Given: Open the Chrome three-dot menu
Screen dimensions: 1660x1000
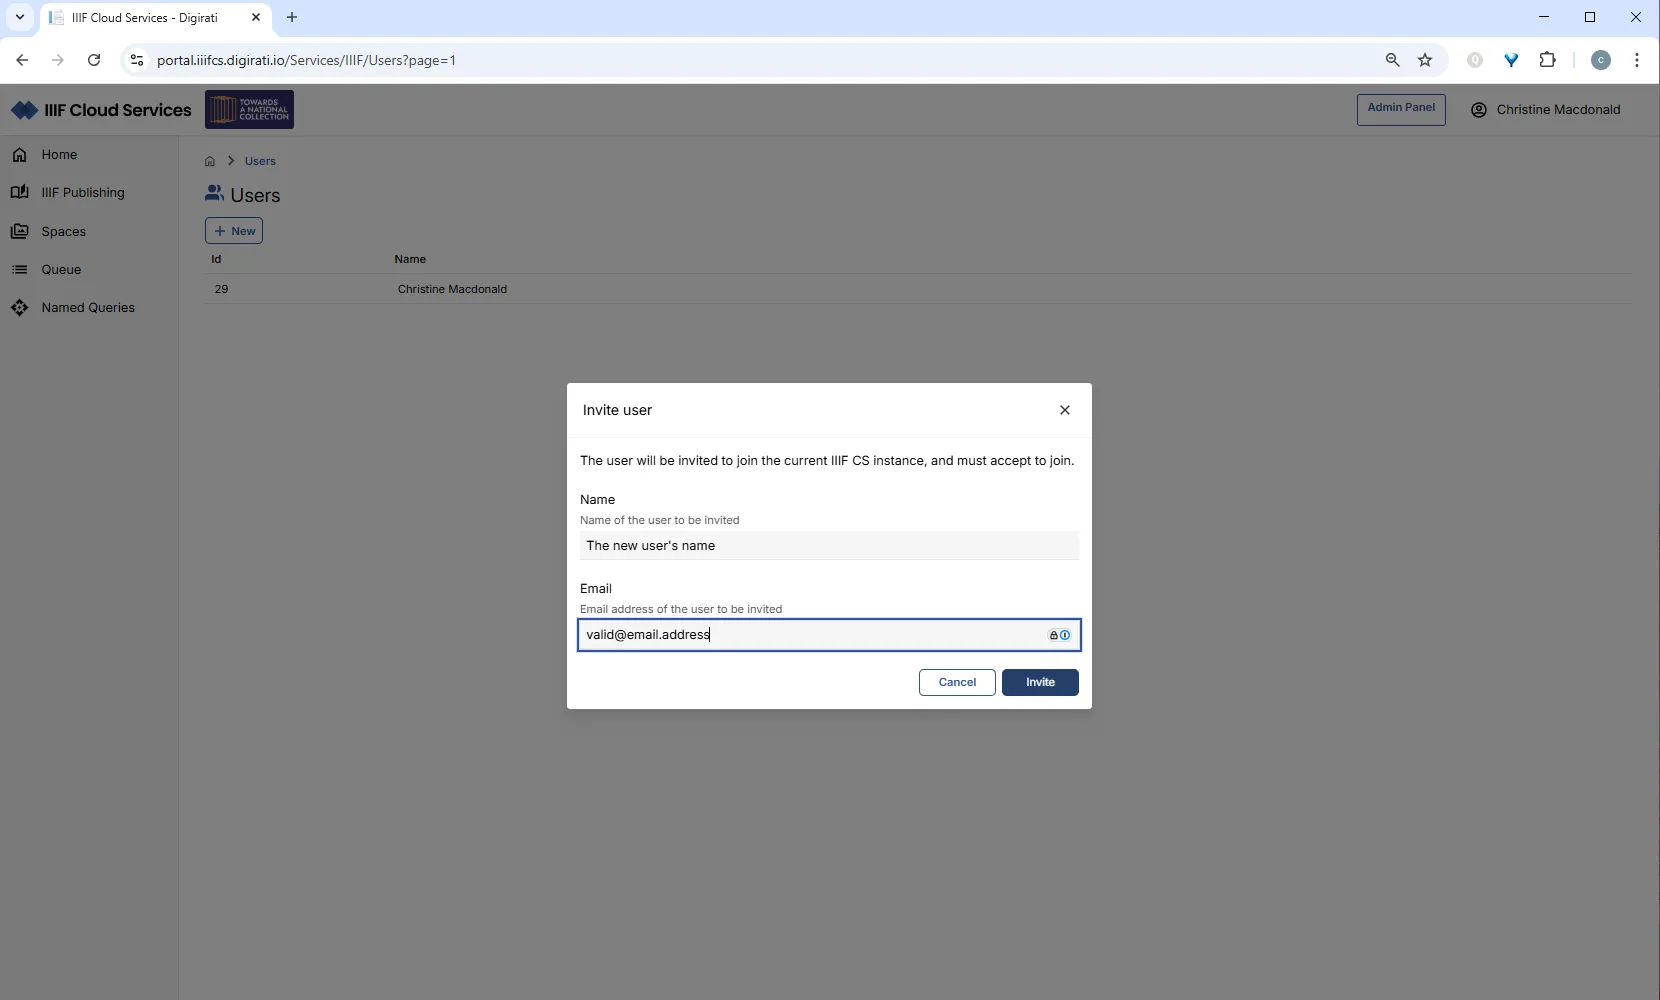Looking at the screenshot, I should (x=1638, y=60).
